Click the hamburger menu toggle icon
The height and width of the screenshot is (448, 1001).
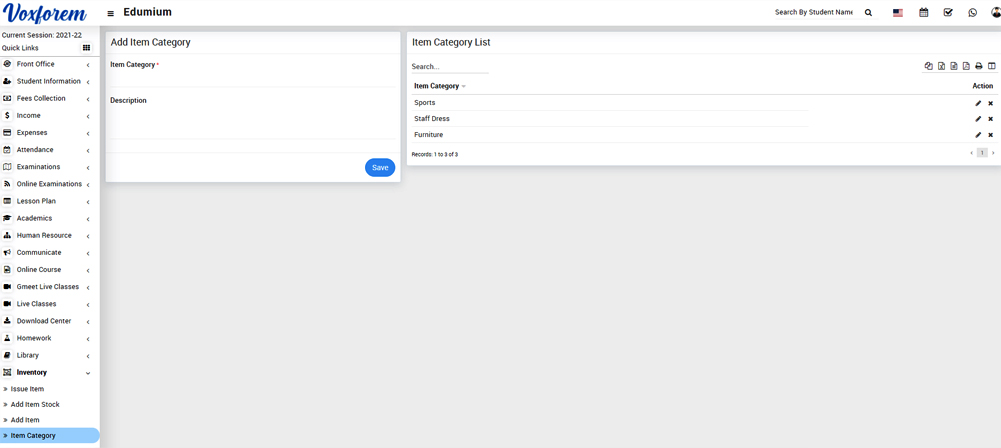(x=110, y=13)
